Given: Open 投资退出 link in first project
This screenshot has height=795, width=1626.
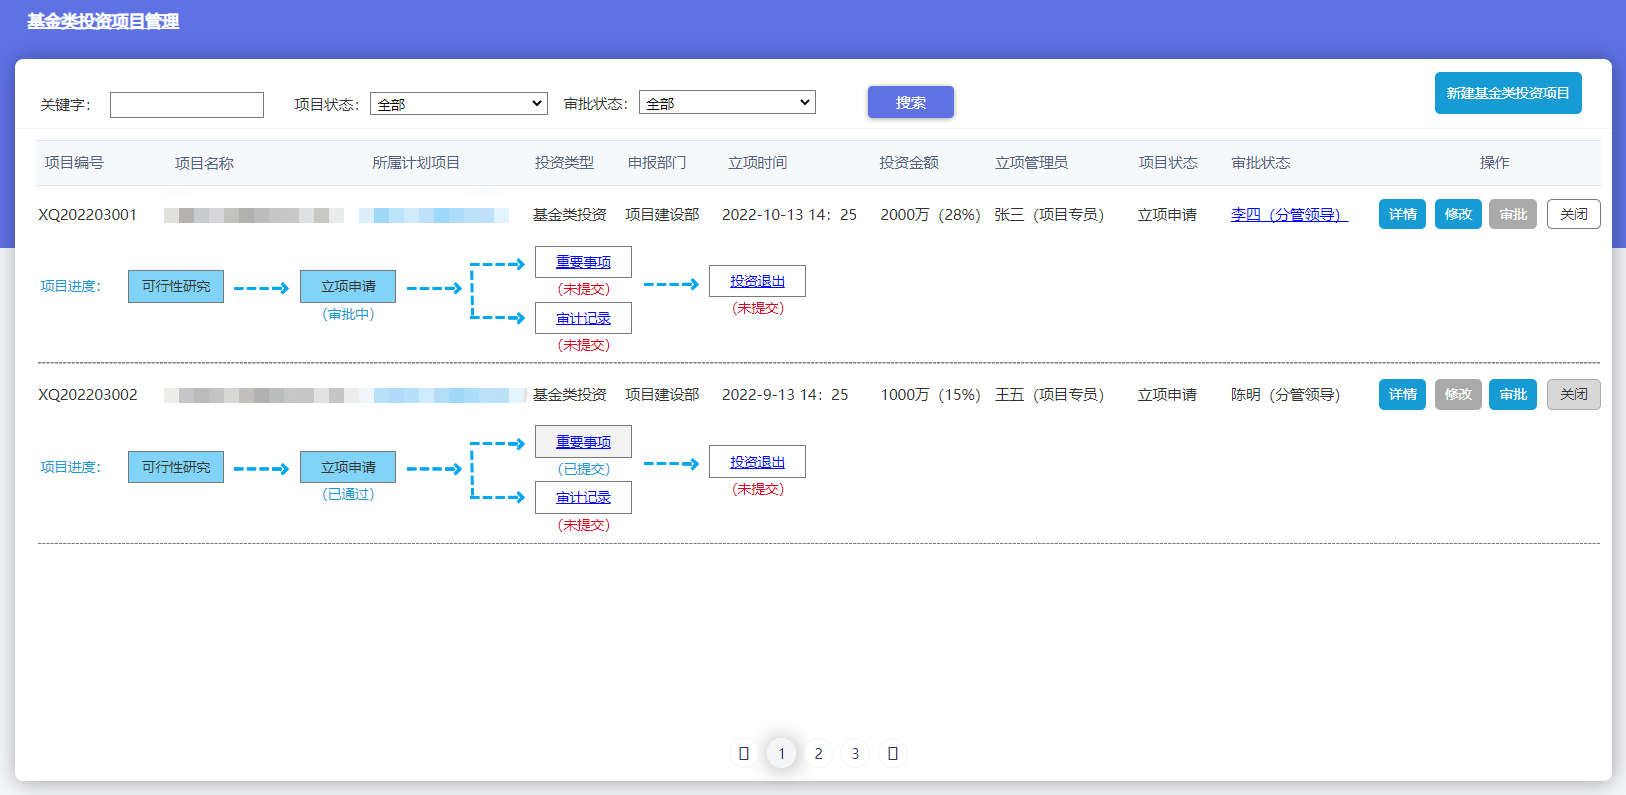Looking at the screenshot, I should 757,281.
